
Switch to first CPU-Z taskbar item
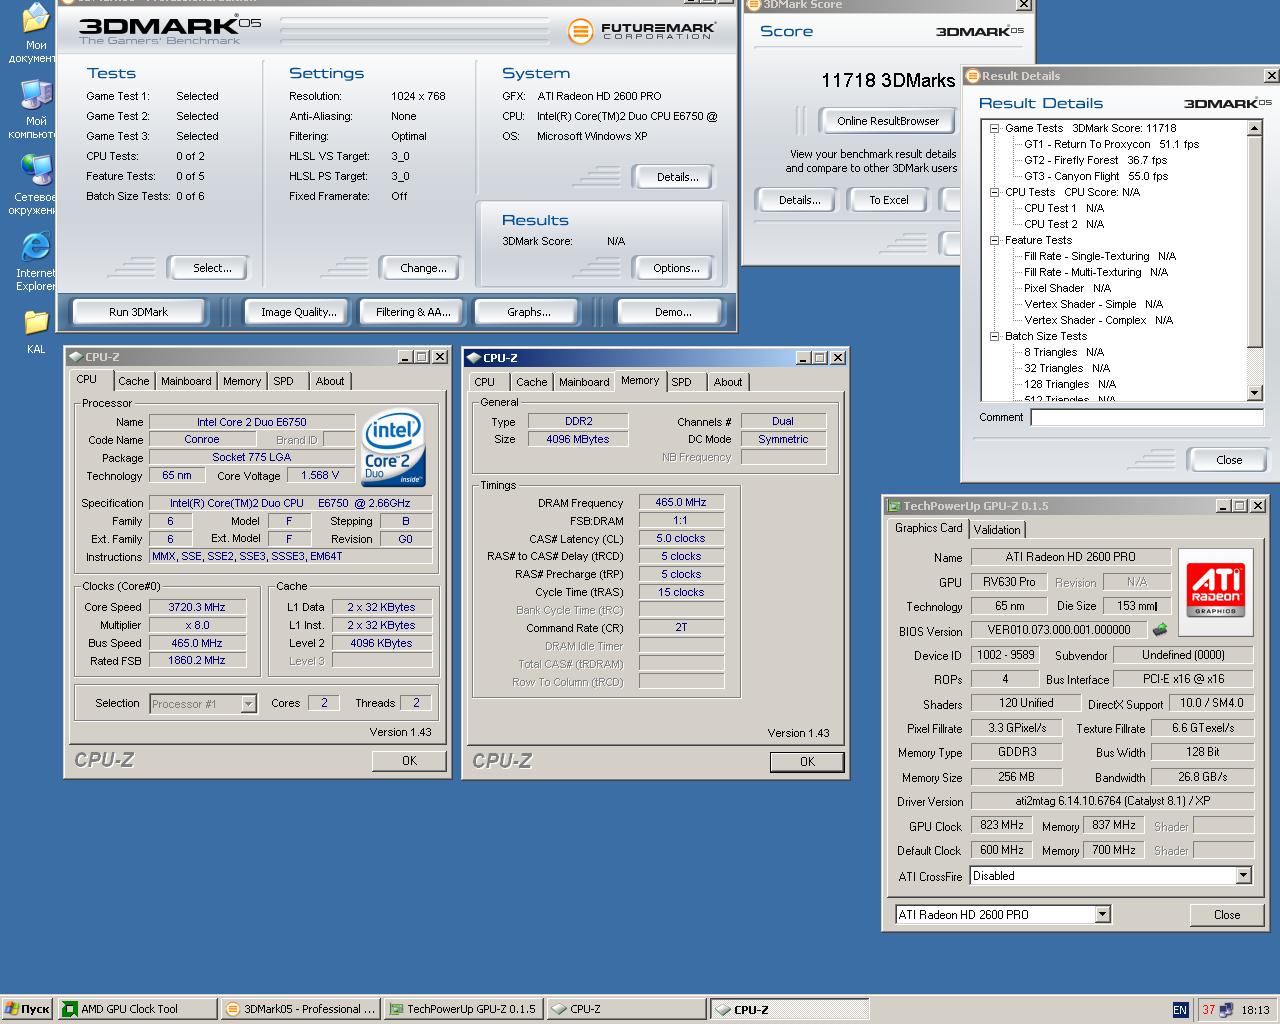626,1010
